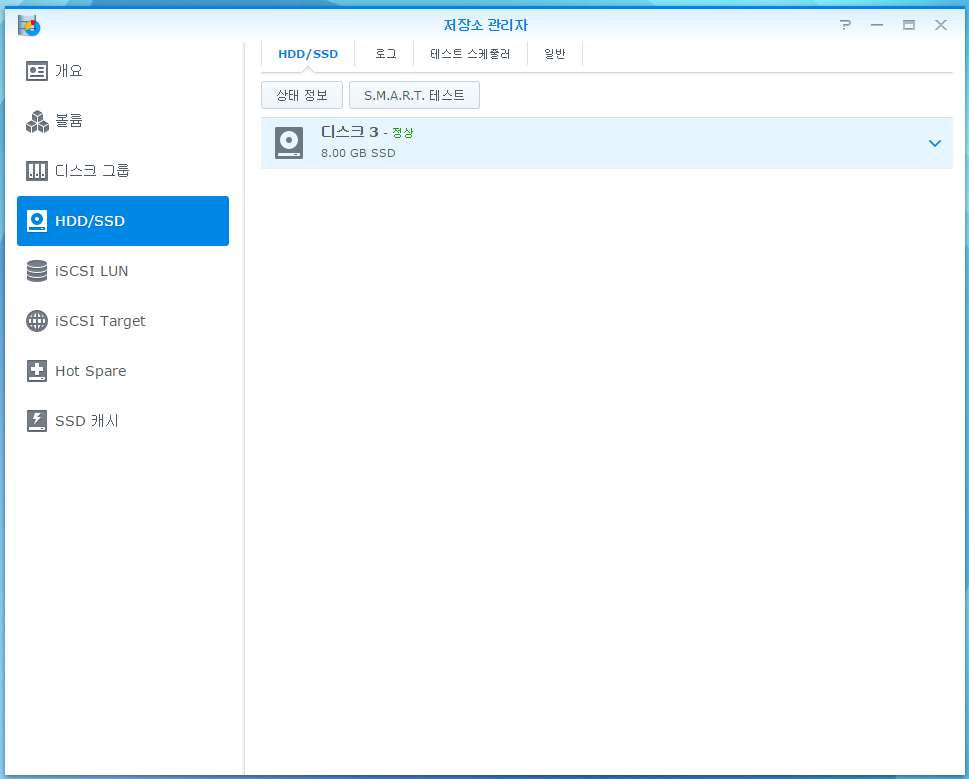The width and height of the screenshot is (969, 779).
Task: Select the 디스크 3 name text
Action: (x=350, y=132)
